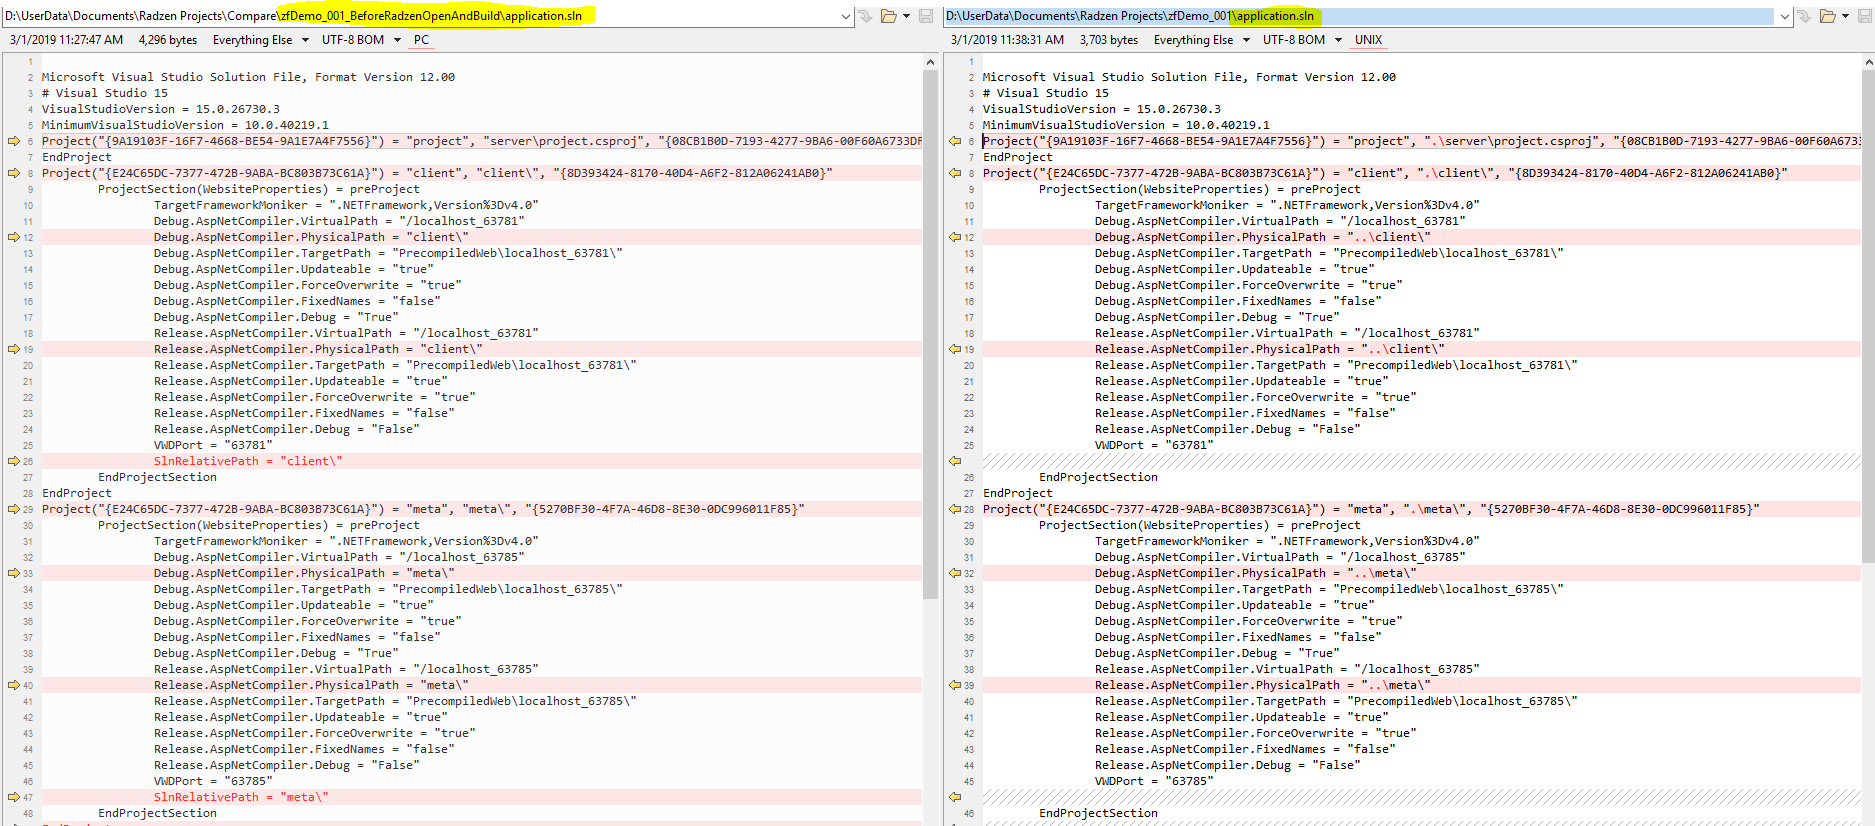Click right line 44 Release.AspNetCompiler.Debug = "False"

pos(1228,765)
